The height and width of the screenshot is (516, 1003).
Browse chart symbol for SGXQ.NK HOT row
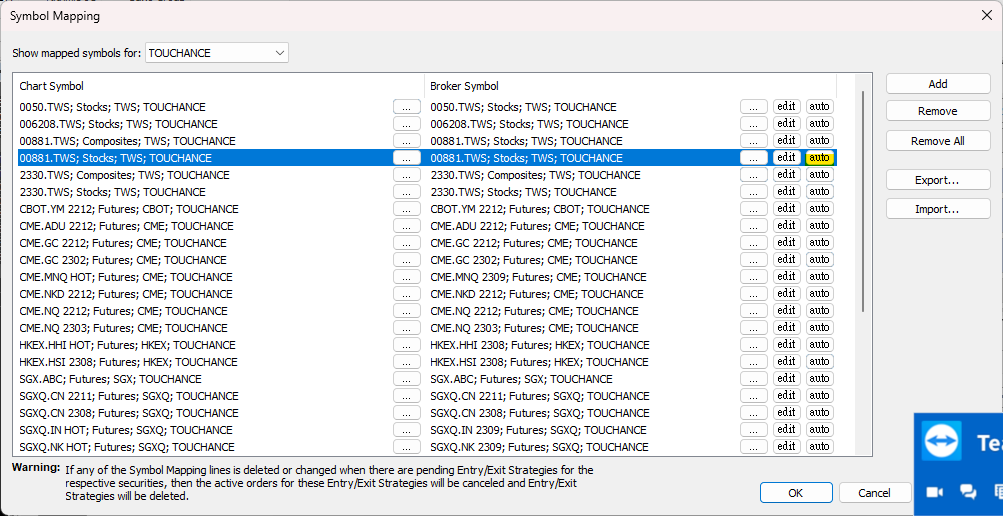coord(407,447)
